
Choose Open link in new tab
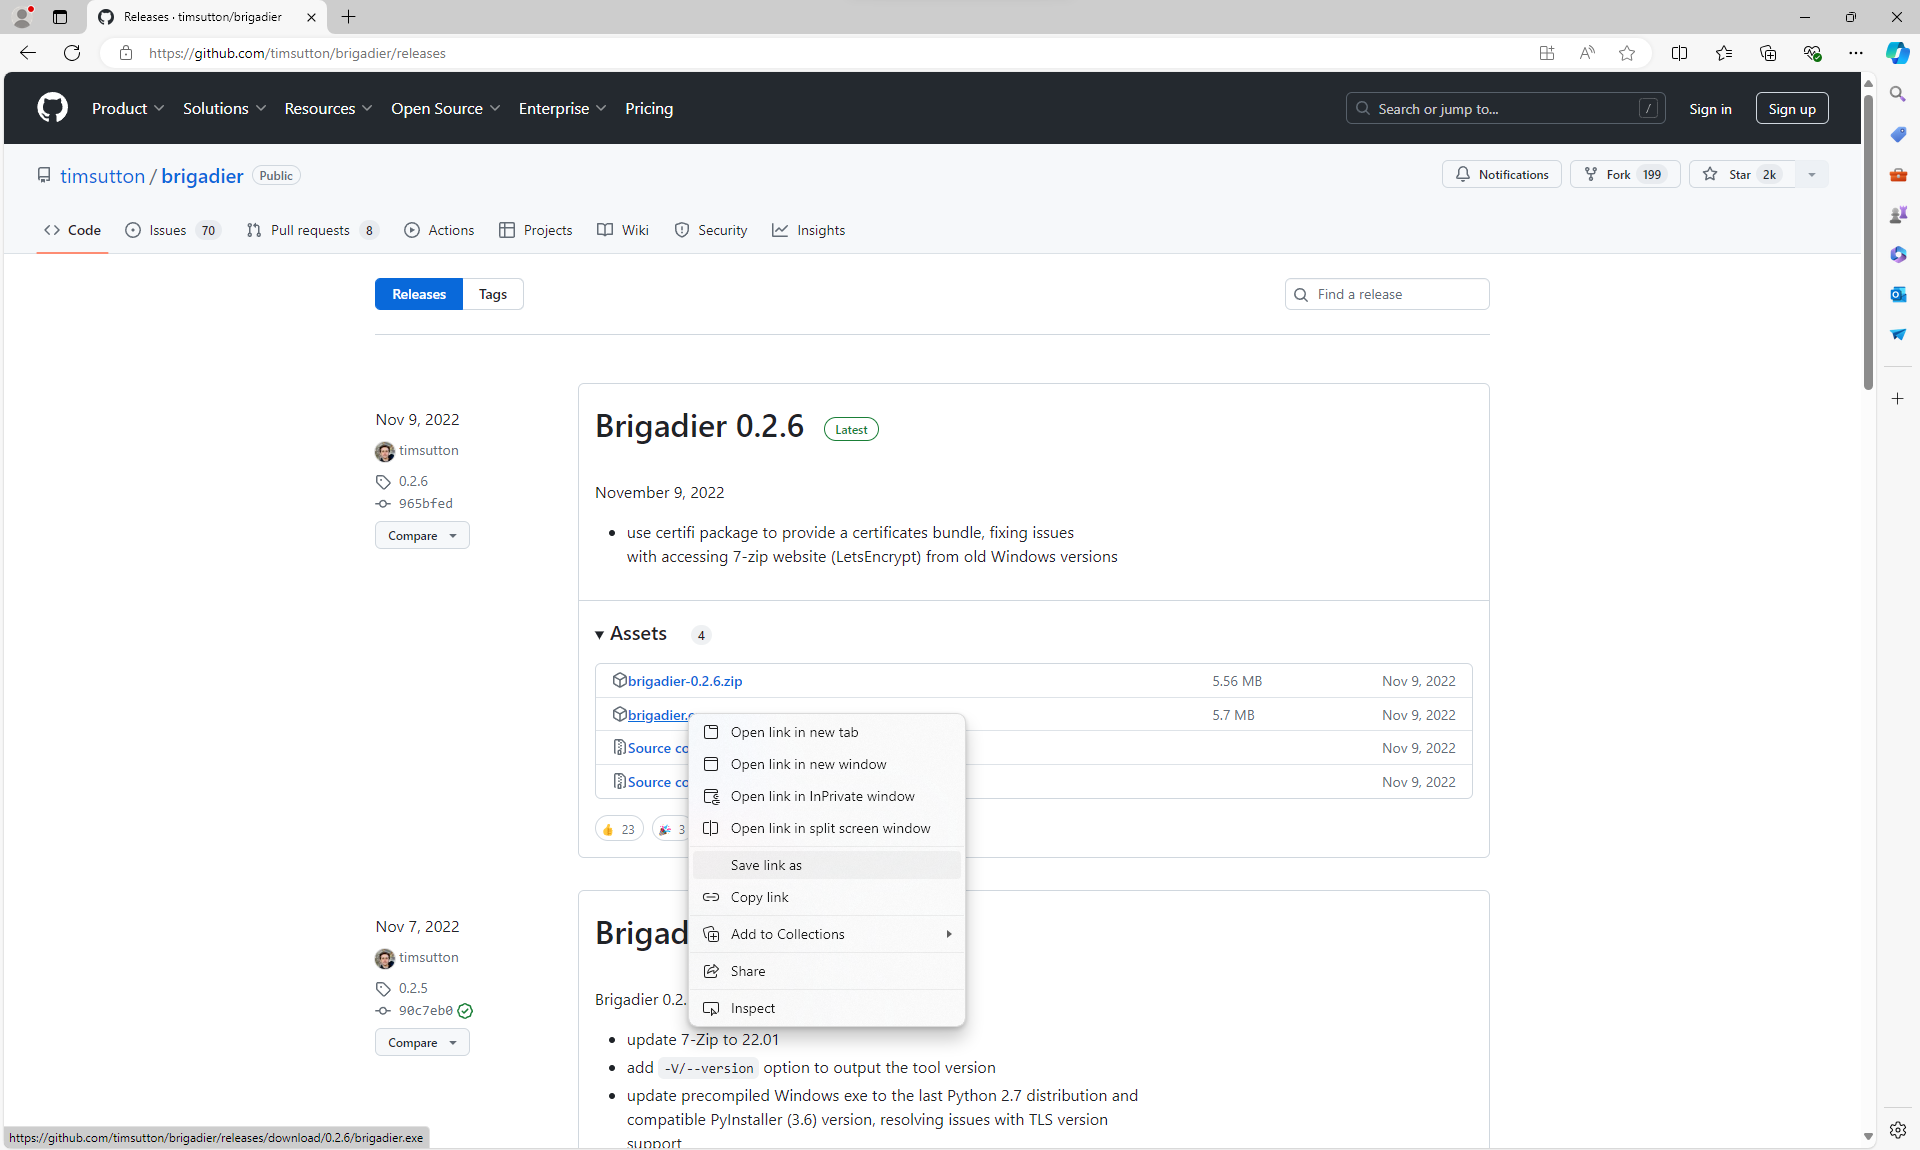click(x=827, y=732)
